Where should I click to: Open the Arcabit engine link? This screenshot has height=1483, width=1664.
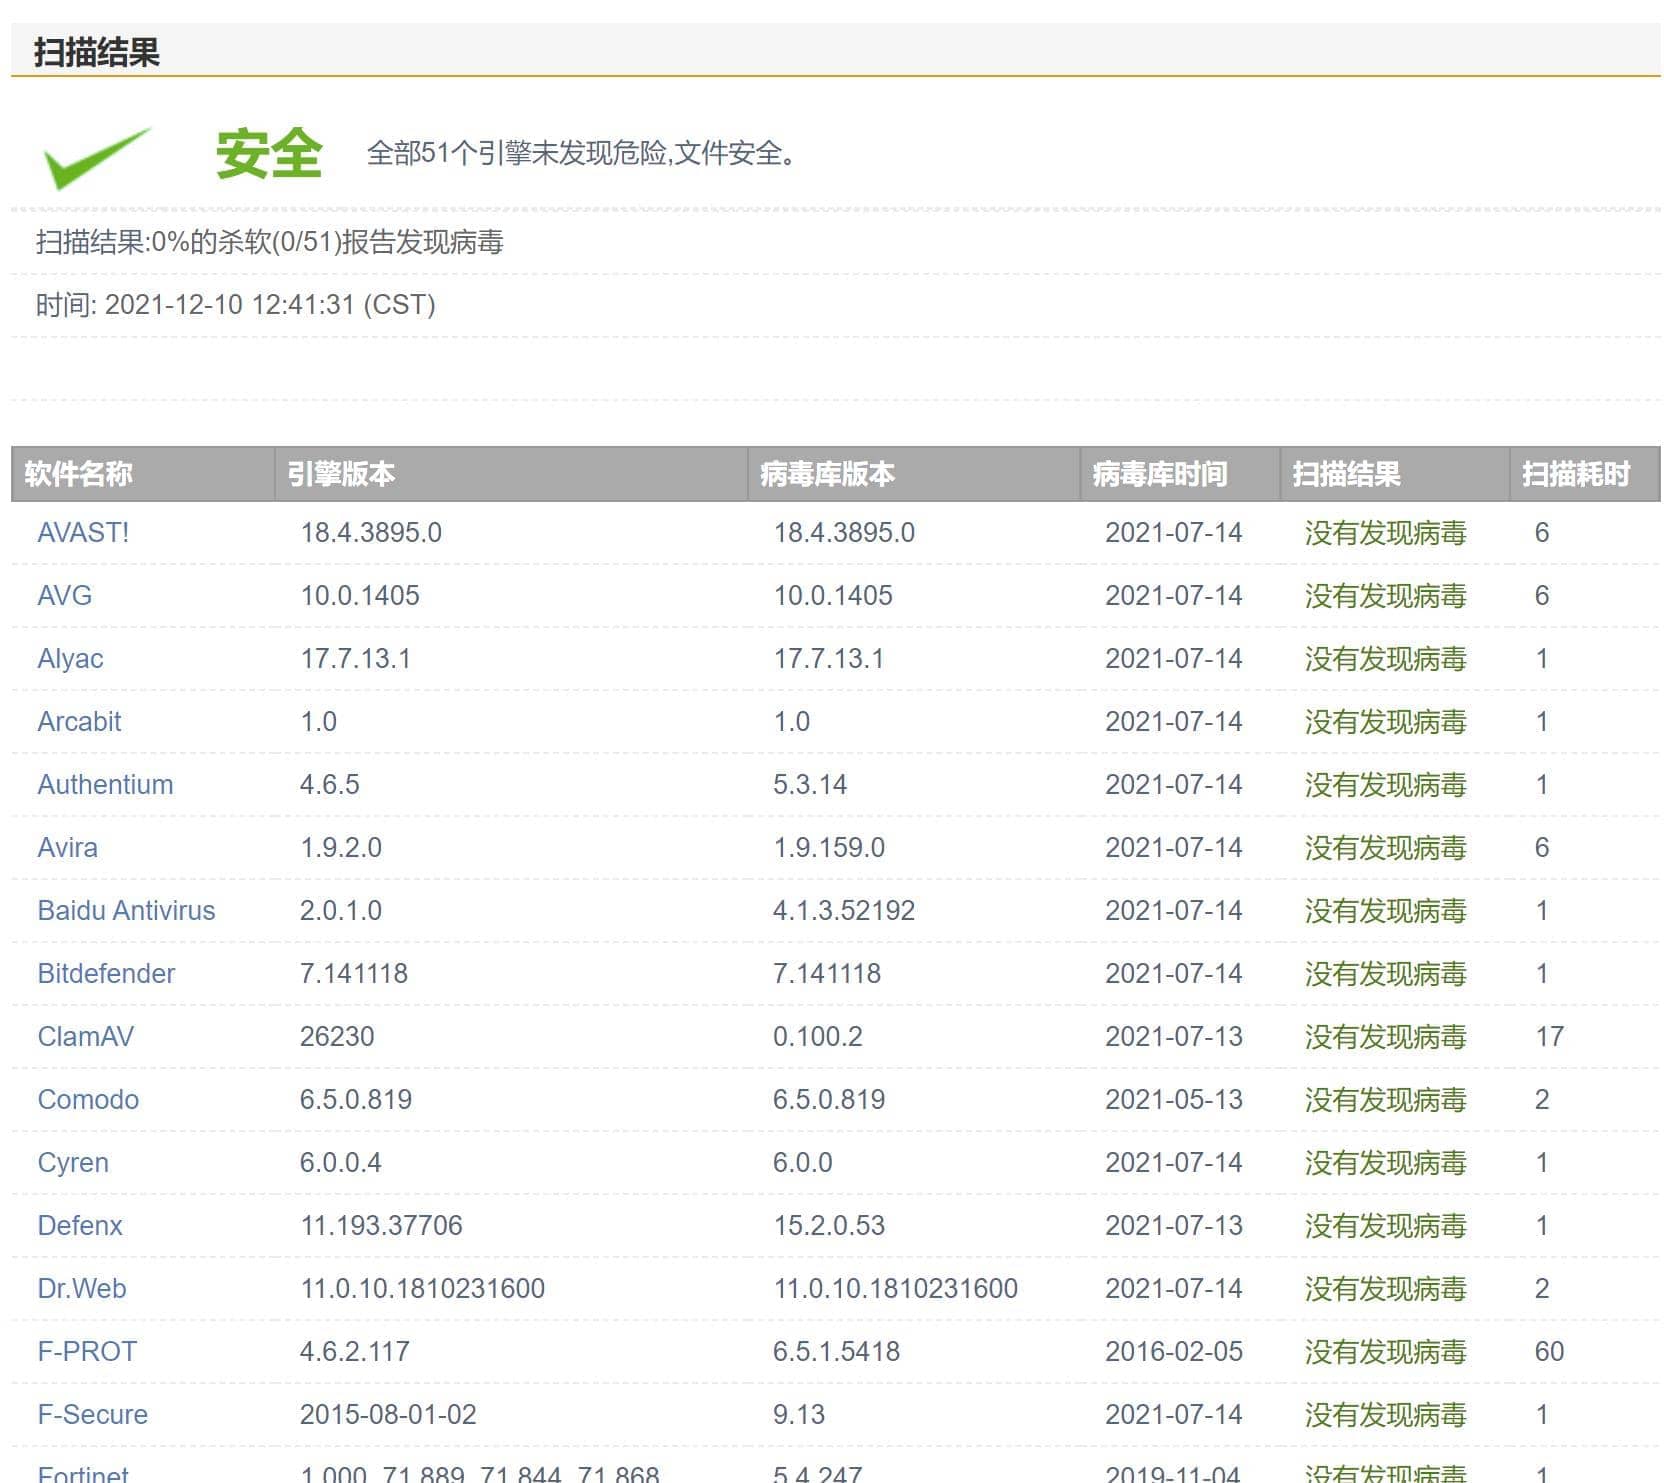pyautogui.click(x=79, y=721)
